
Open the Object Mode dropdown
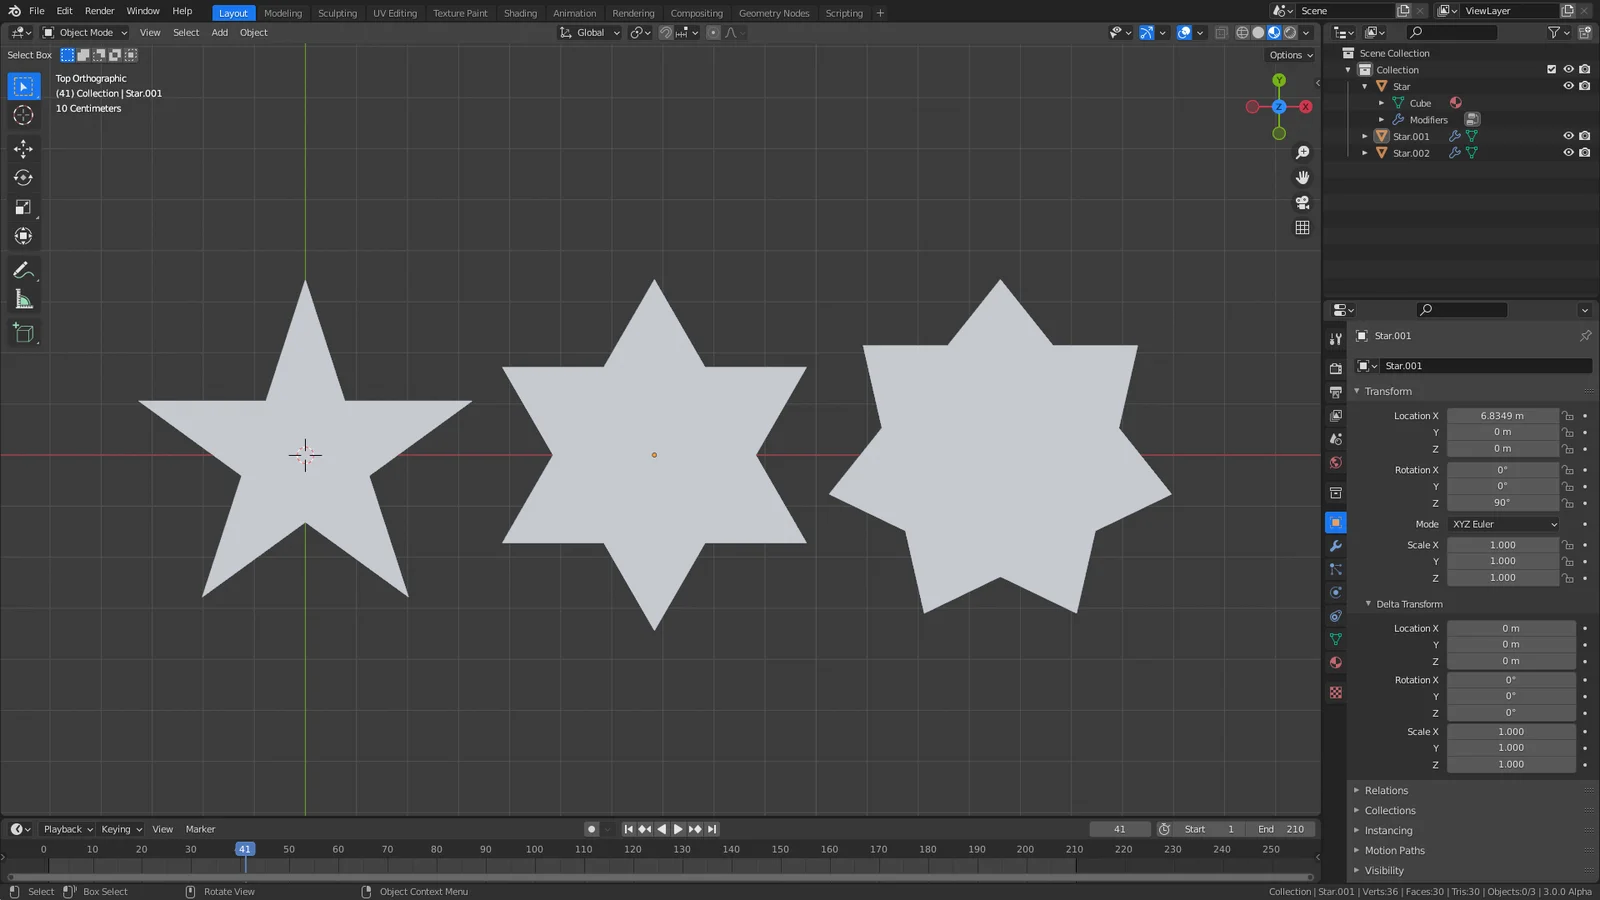pos(85,33)
